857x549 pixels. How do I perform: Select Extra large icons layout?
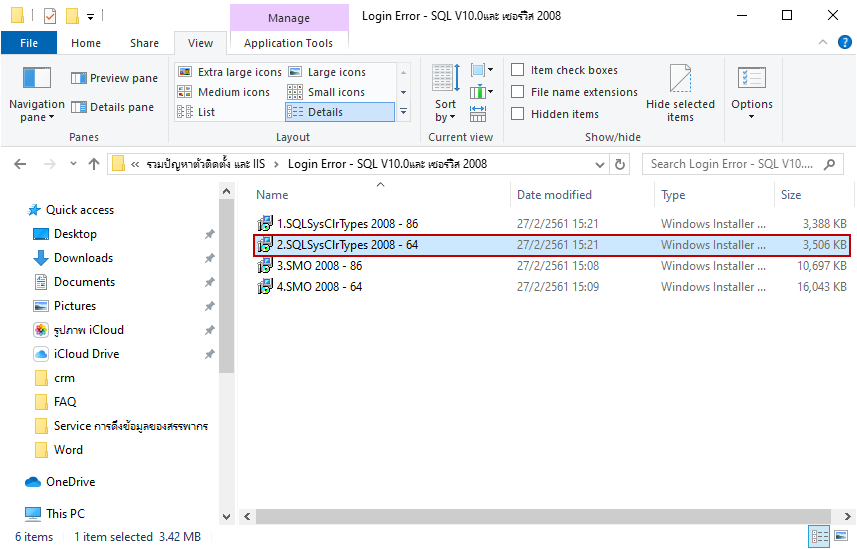click(230, 72)
